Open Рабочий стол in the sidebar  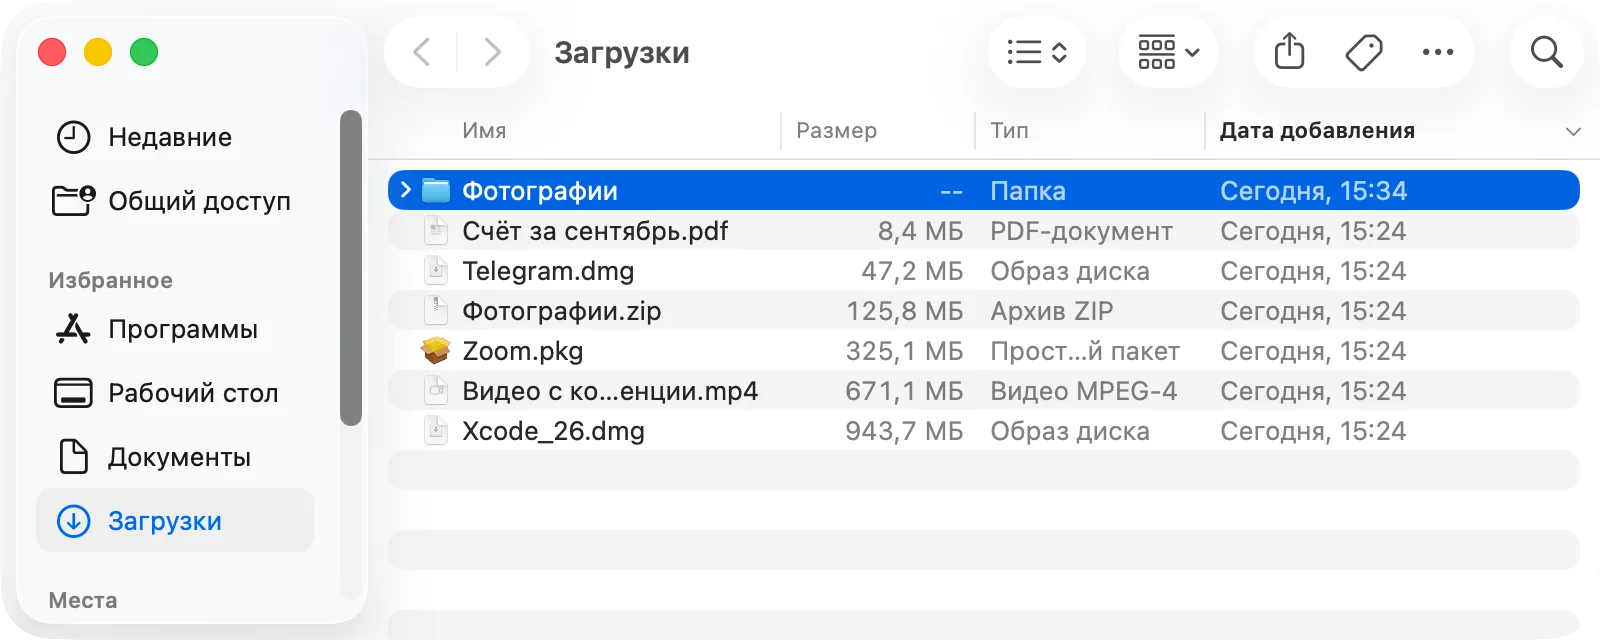pos(193,393)
